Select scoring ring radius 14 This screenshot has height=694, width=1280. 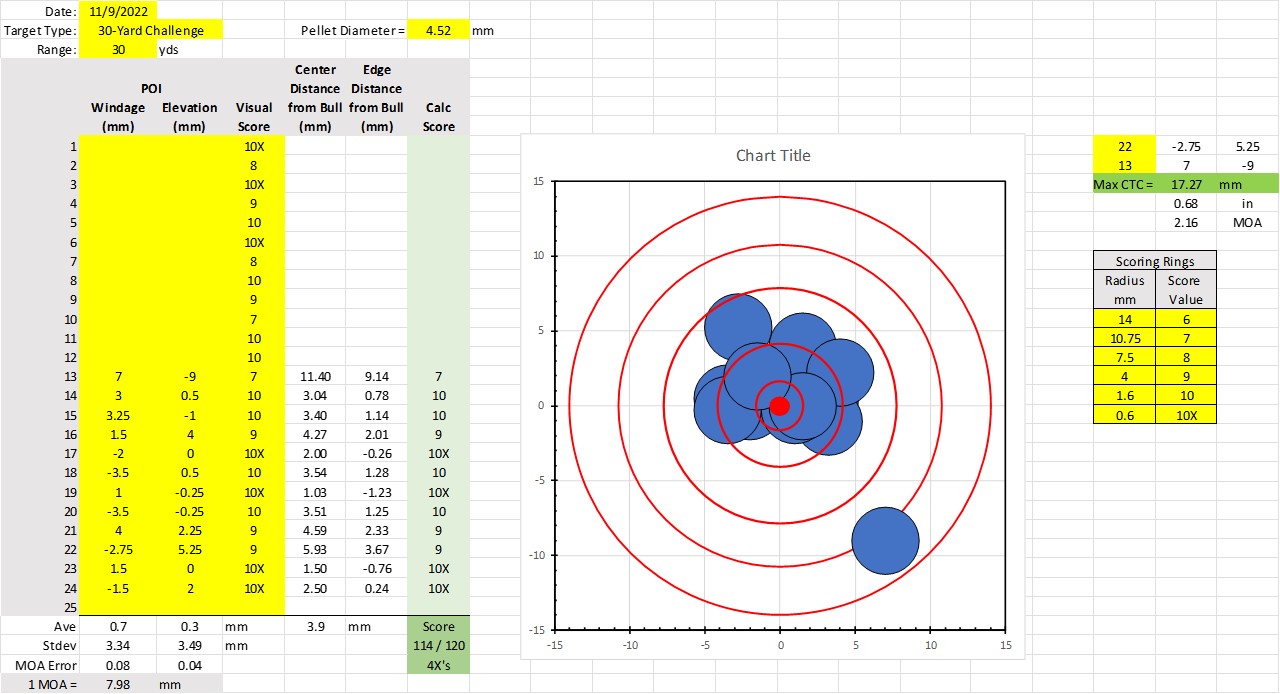1124,319
